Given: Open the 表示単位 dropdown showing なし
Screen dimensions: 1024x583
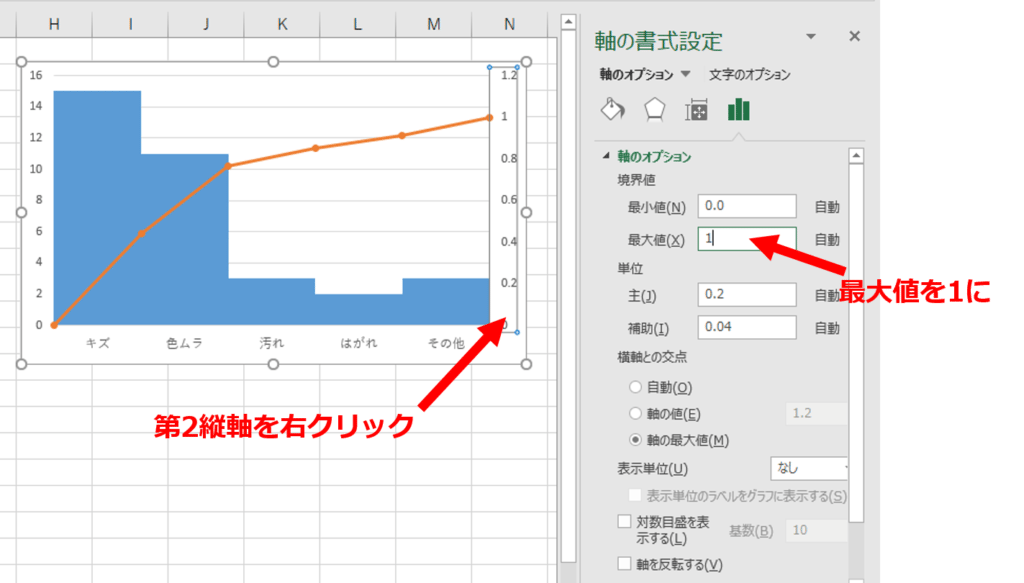Looking at the screenshot, I should coord(812,468).
